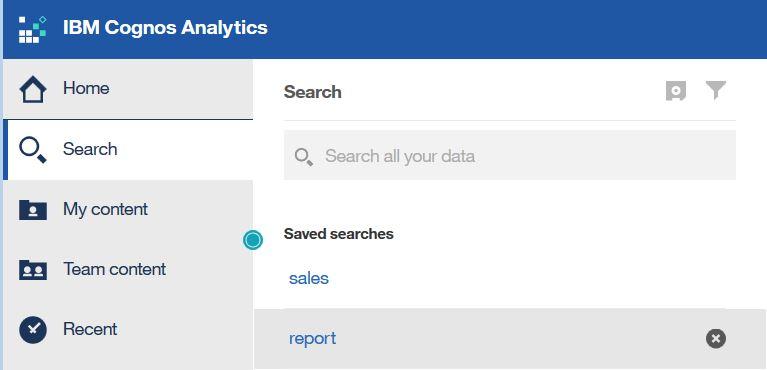The width and height of the screenshot is (767, 370).
Task: Click the teal circle hint marker
Action: [253, 240]
